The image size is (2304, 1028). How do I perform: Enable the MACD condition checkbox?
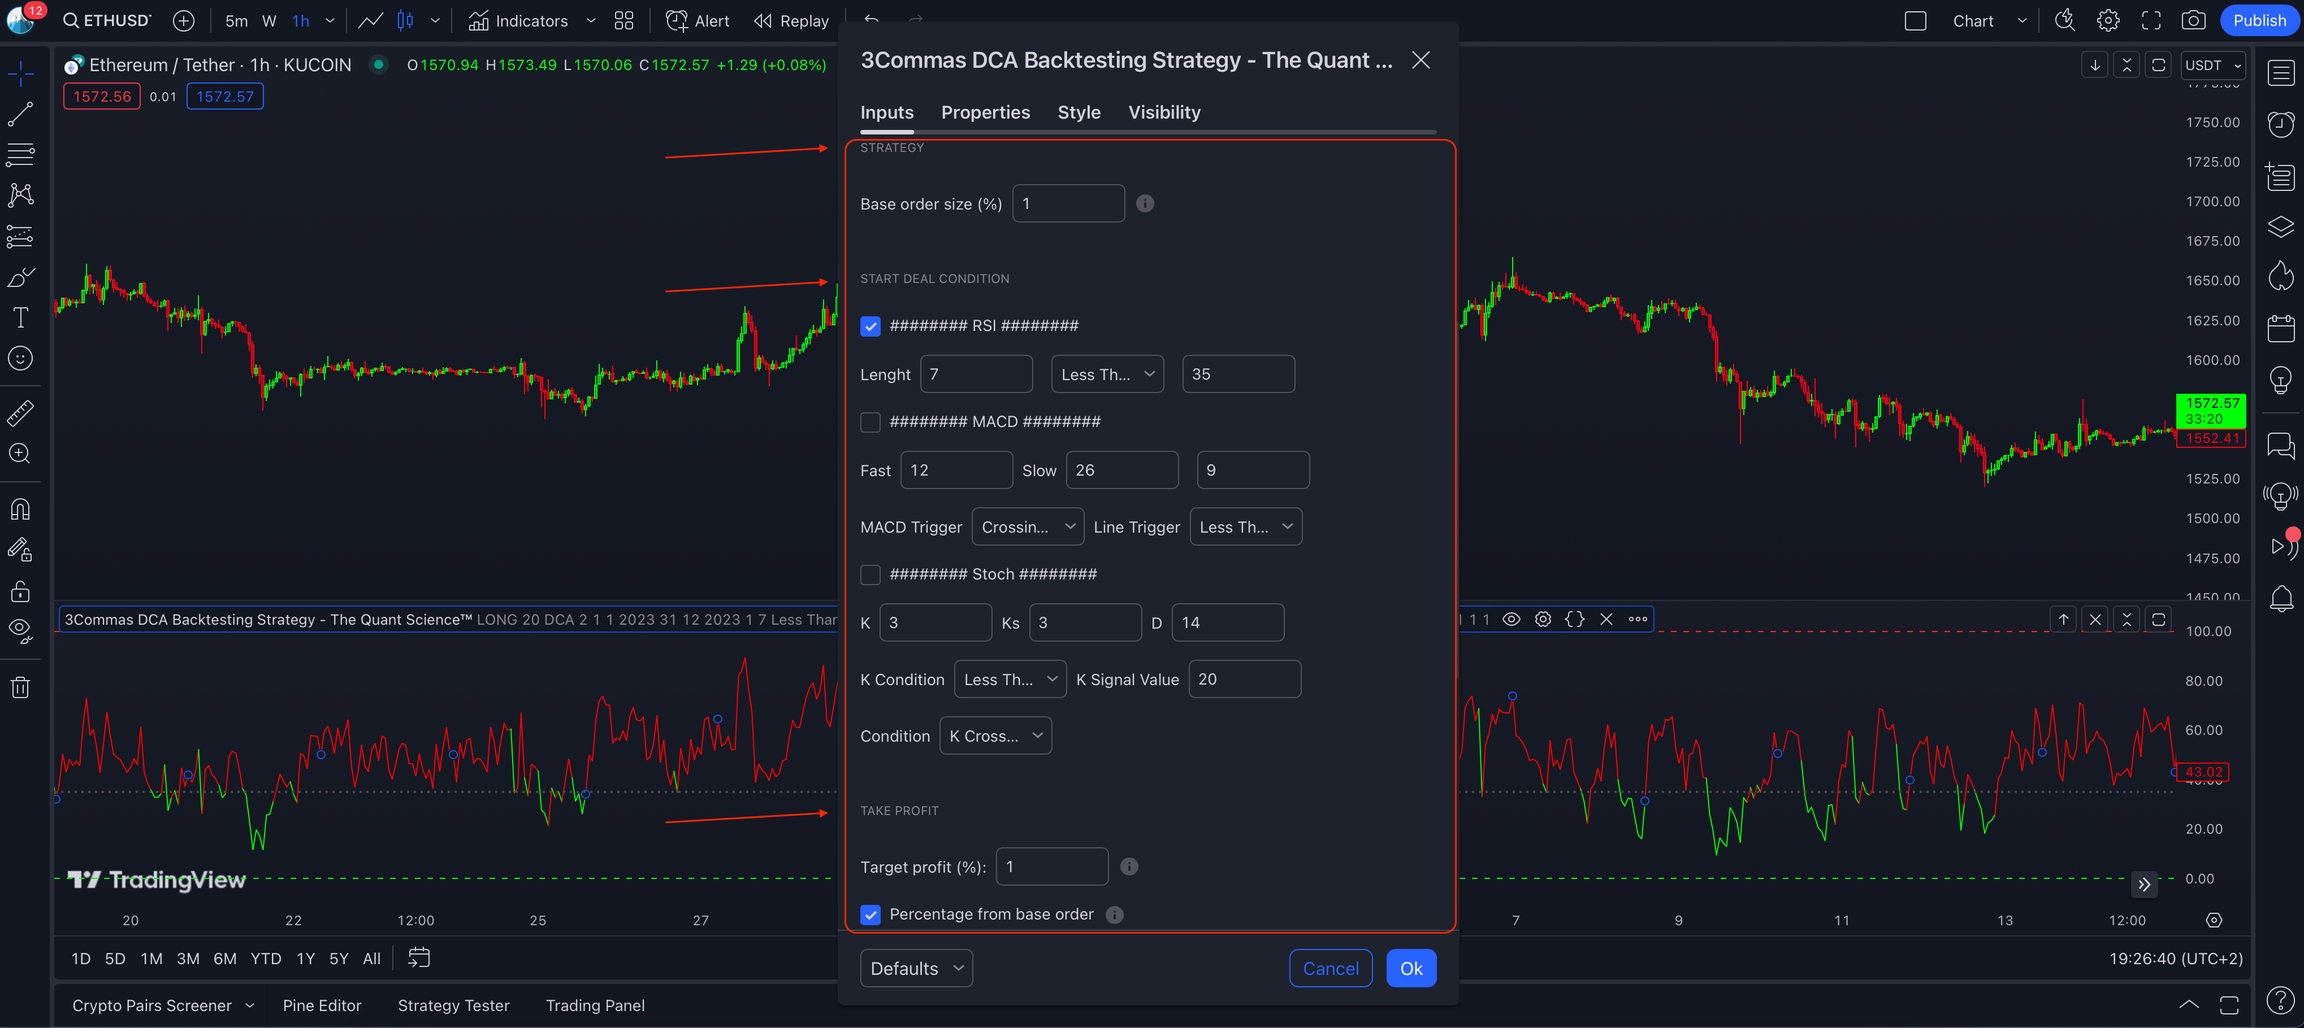pos(870,422)
